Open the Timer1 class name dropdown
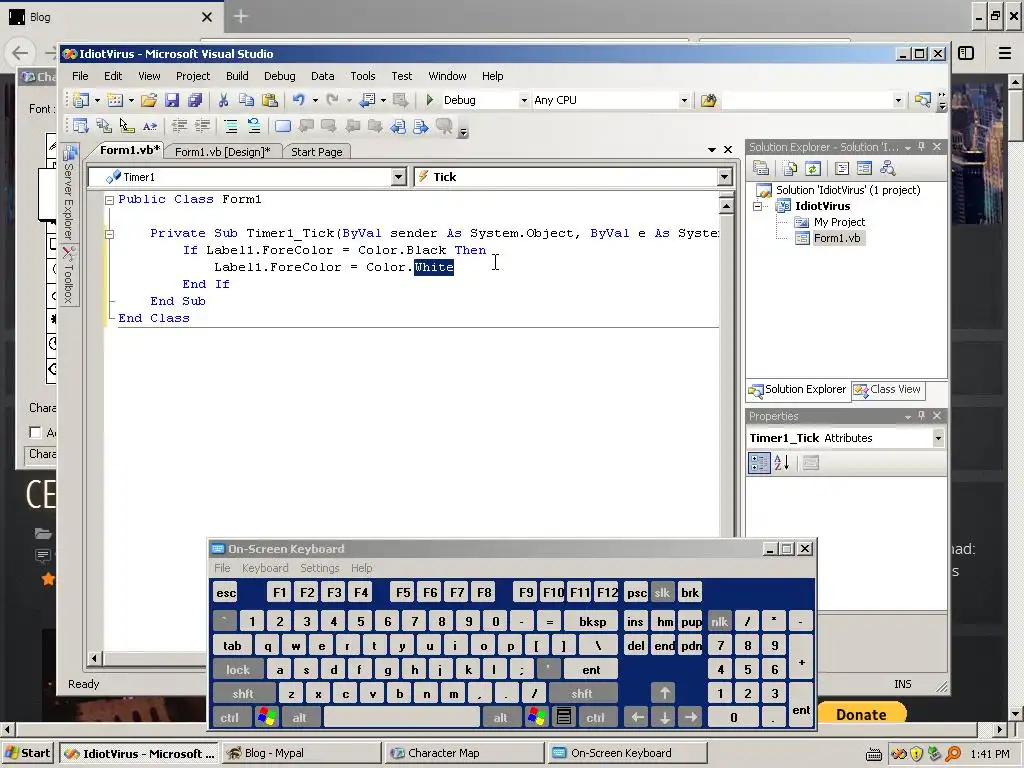This screenshot has width=1024, height=768. [398, 177]
